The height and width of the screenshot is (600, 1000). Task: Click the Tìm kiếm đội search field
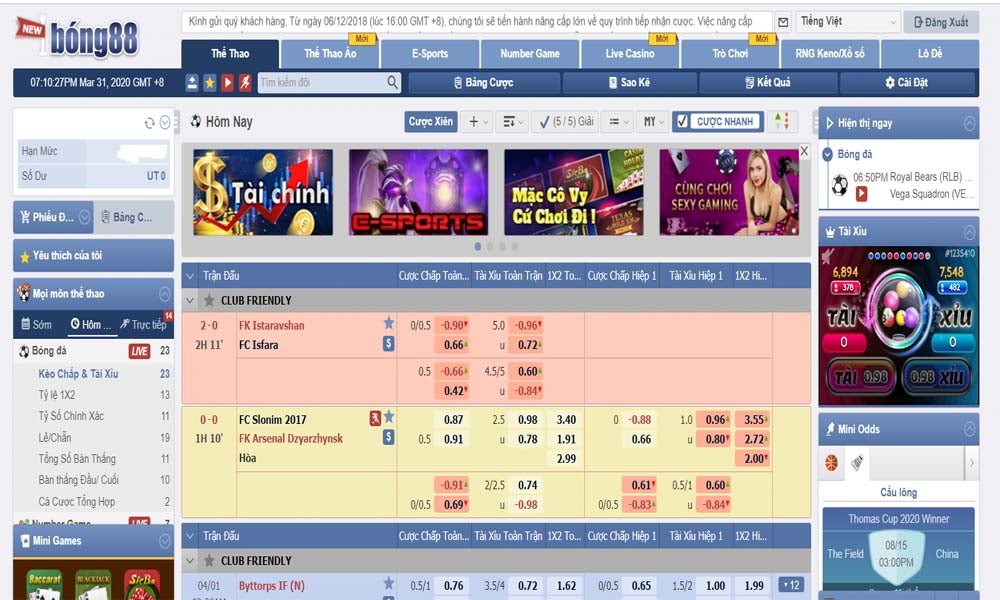[x=320, y=83]
